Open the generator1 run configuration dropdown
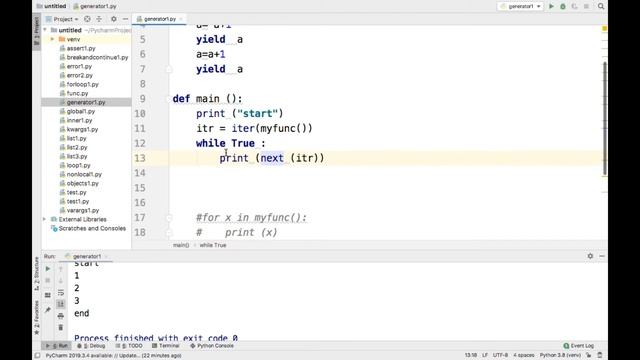 pyautogui.click(x=520, y=7)
